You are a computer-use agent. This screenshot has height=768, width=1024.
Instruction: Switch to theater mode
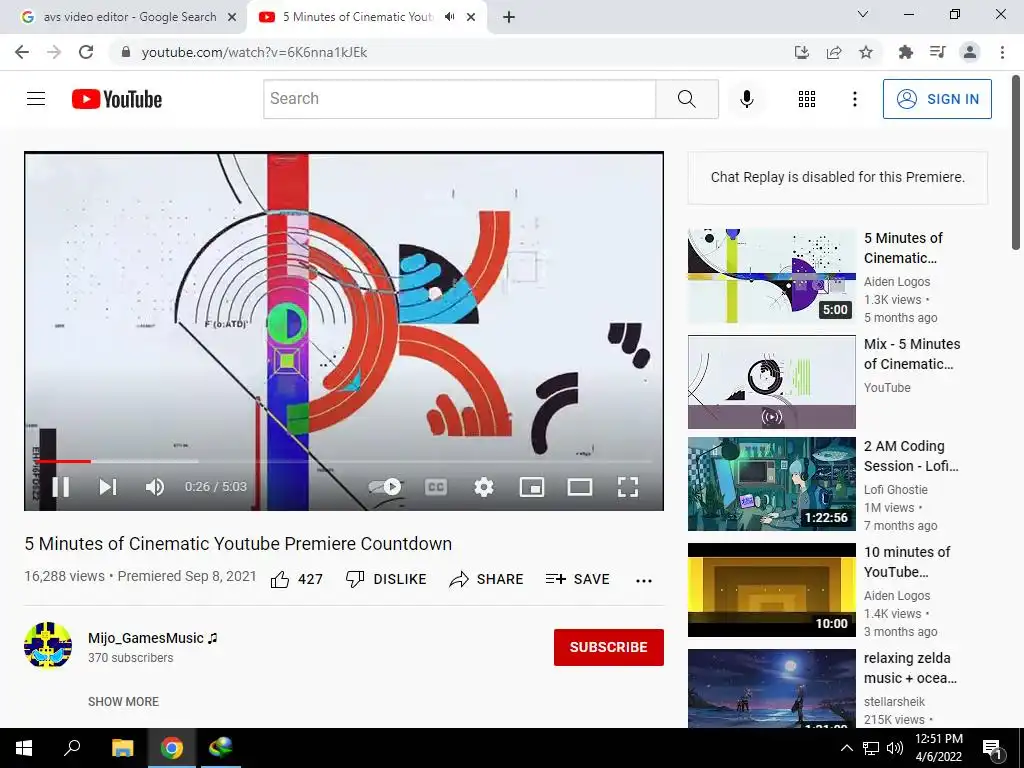coord(580,487)
